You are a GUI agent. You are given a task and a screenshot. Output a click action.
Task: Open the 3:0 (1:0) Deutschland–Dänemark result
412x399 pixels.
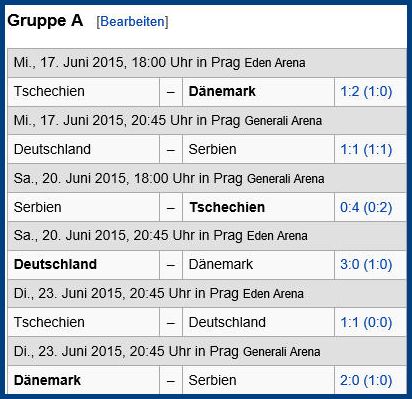[366, 265]
